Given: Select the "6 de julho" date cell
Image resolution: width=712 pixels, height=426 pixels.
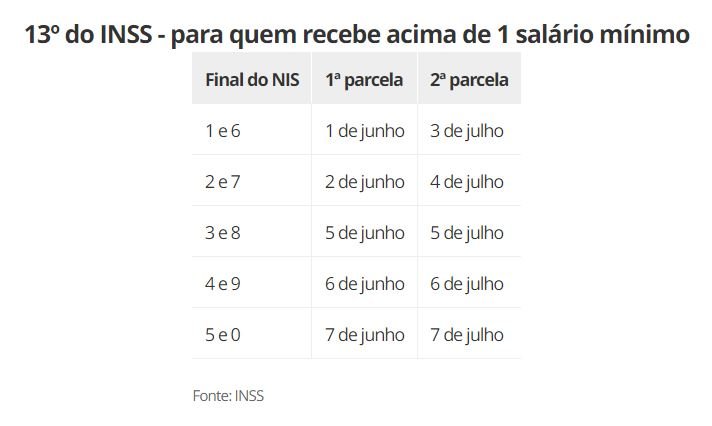Looking at the screenshot, I should click(x=467, y=284).
